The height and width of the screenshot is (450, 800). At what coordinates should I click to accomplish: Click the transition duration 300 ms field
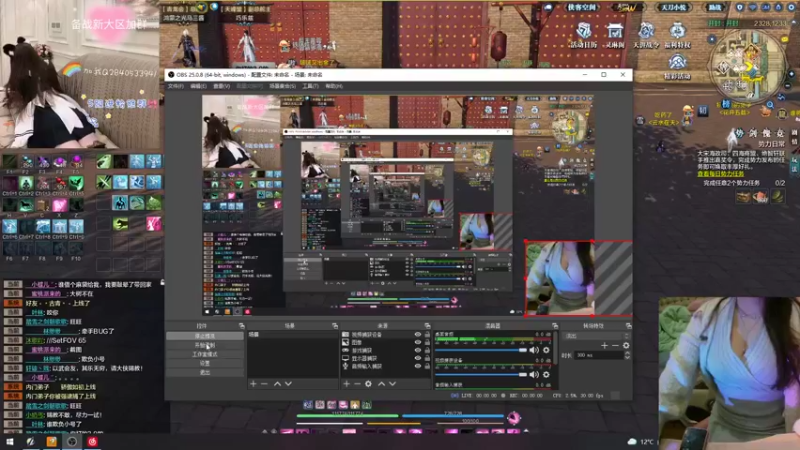tap(598, 355)
